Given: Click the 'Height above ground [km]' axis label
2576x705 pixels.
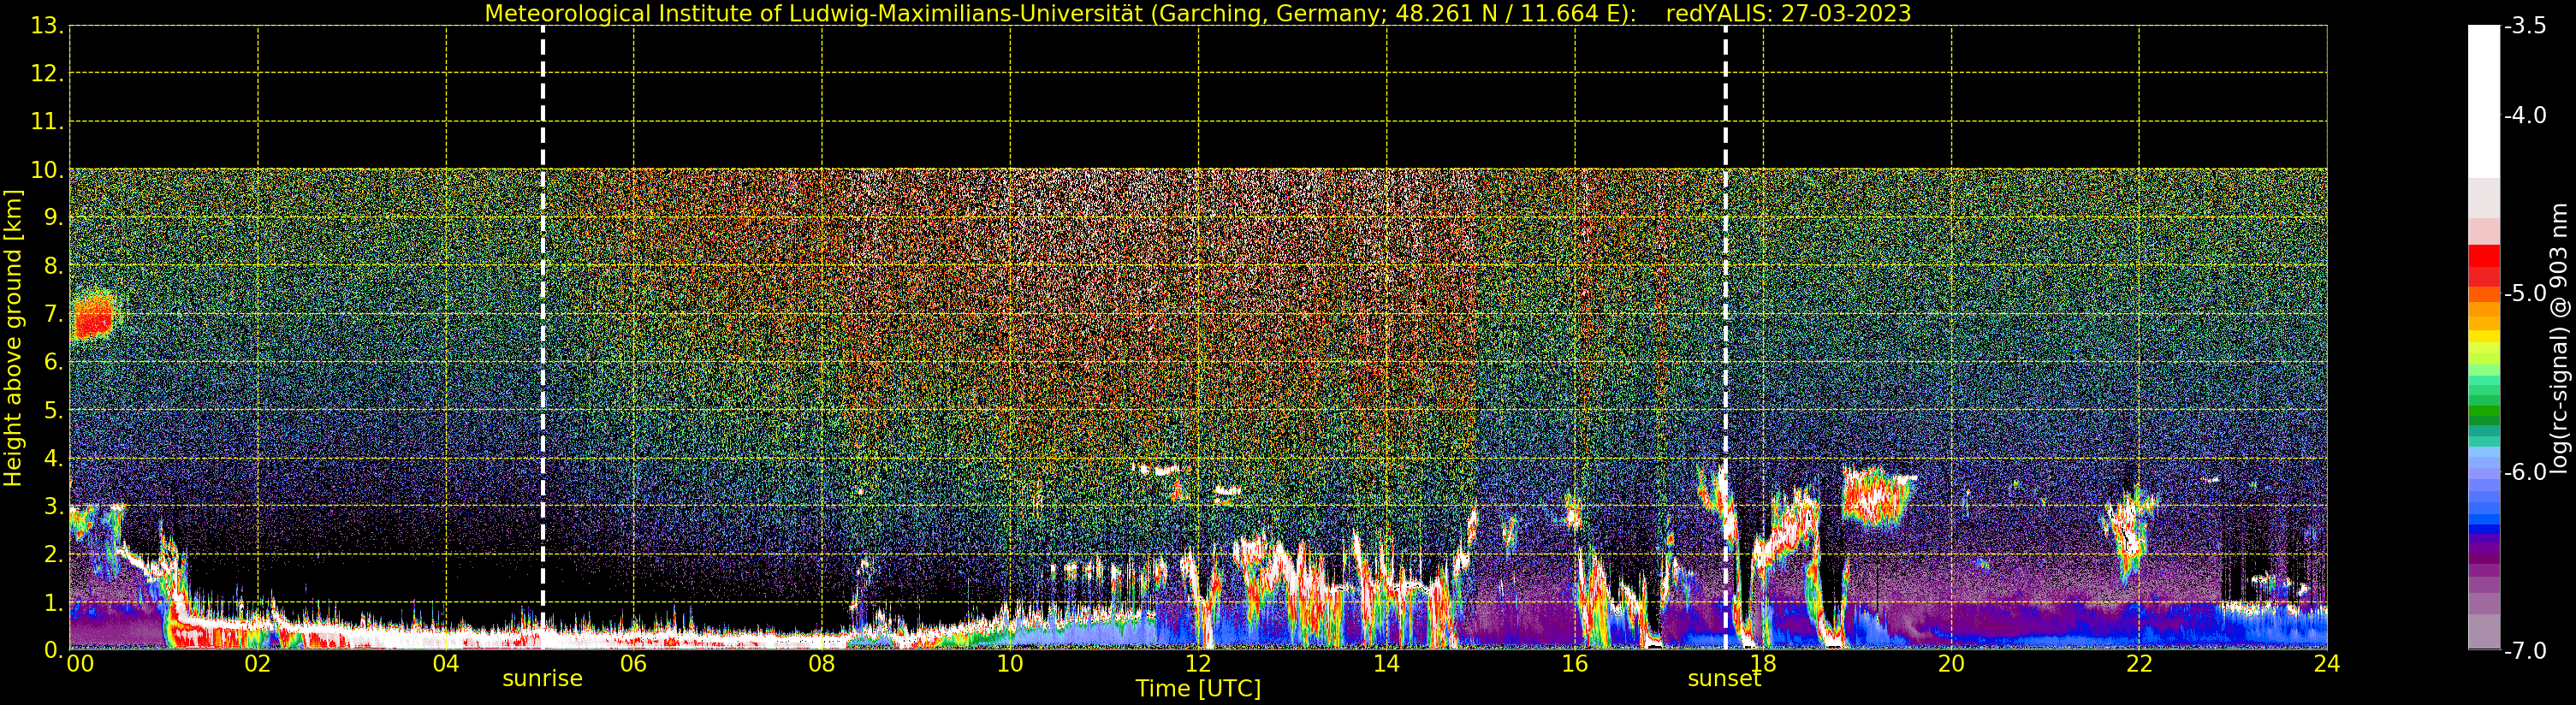Looking at the screenshot, I should tap(13, 338).
